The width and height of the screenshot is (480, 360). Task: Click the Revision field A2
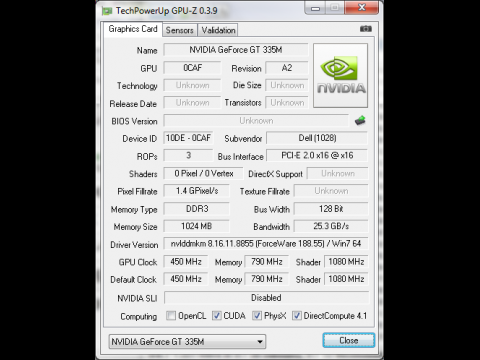287,68
